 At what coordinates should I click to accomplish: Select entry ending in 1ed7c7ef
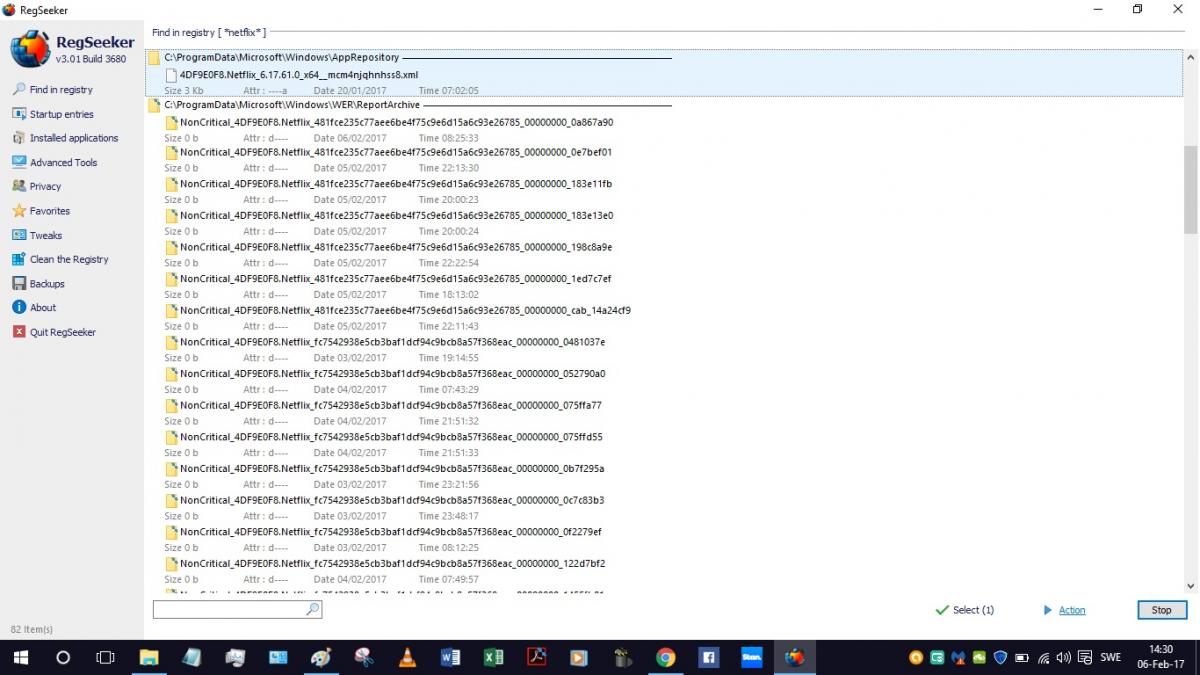[396, 279]
